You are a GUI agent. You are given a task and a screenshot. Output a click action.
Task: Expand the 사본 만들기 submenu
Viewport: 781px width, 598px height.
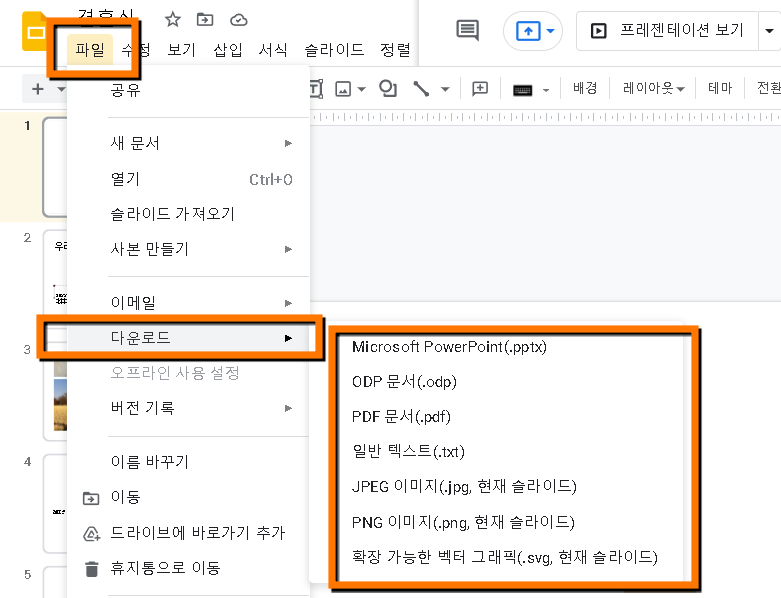point(188,249)
